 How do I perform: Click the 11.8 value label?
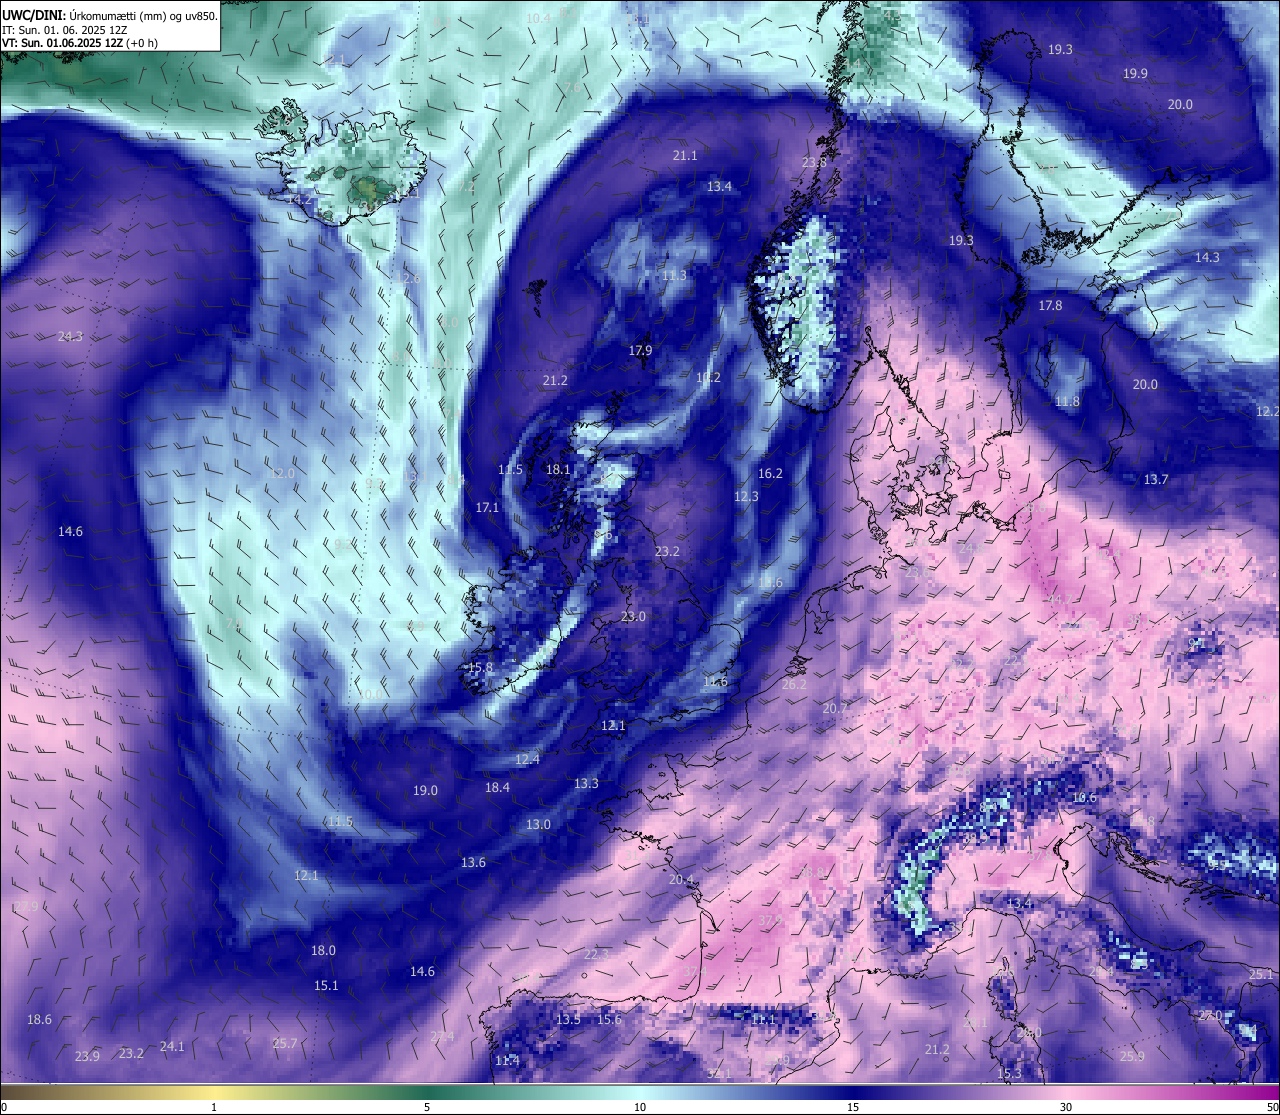click(x=1068, y=402)
